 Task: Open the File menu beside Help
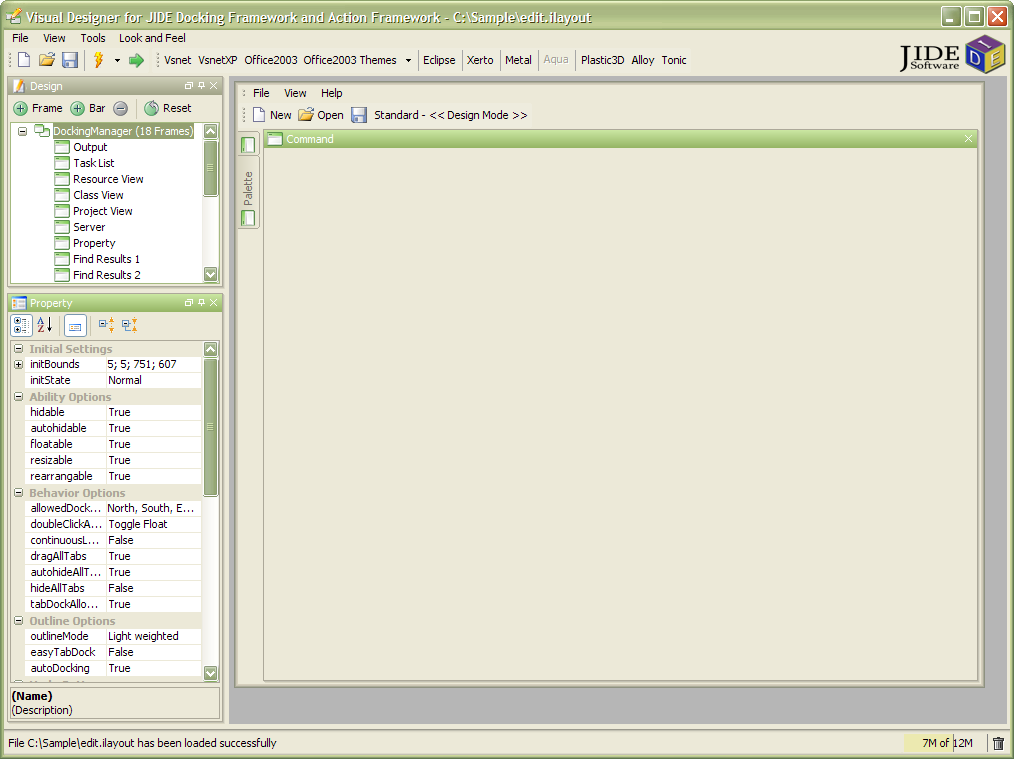click(261, 93)
